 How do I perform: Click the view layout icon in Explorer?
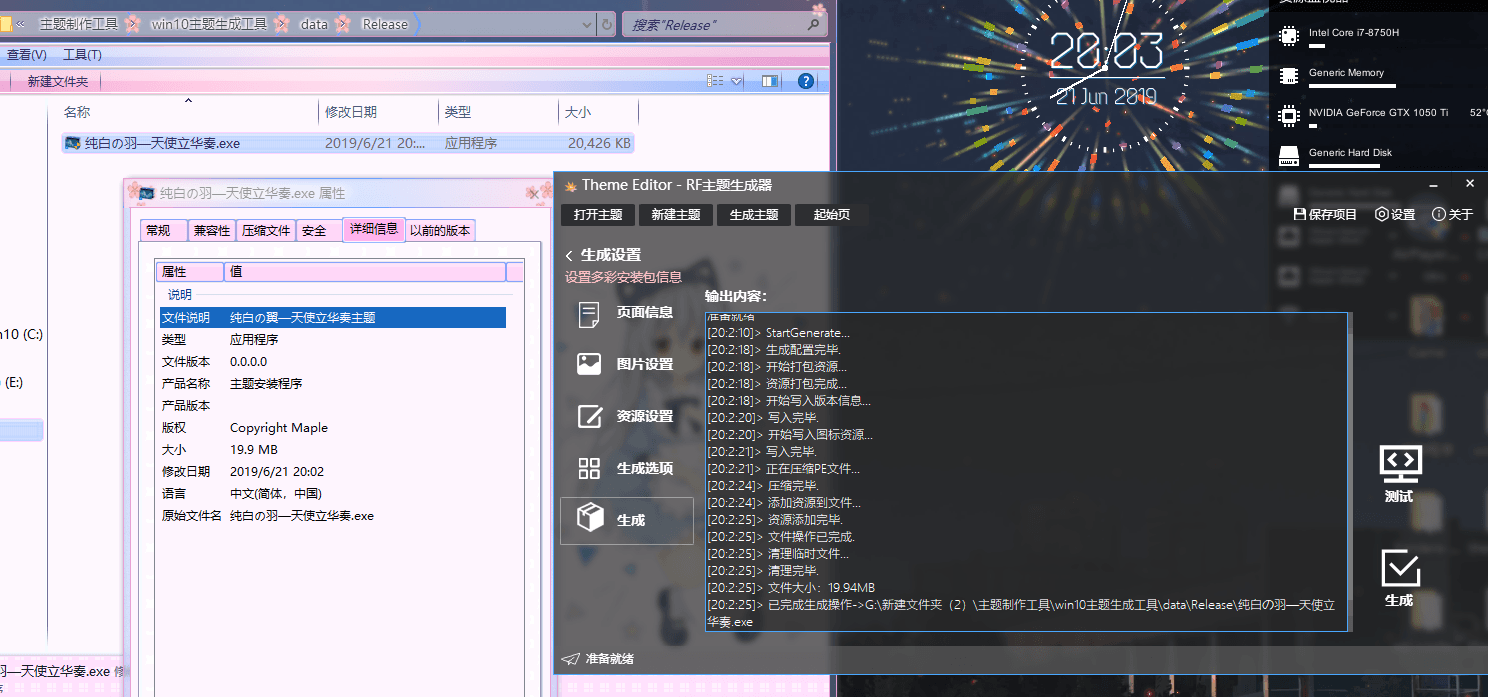click(x=715, y=81)
